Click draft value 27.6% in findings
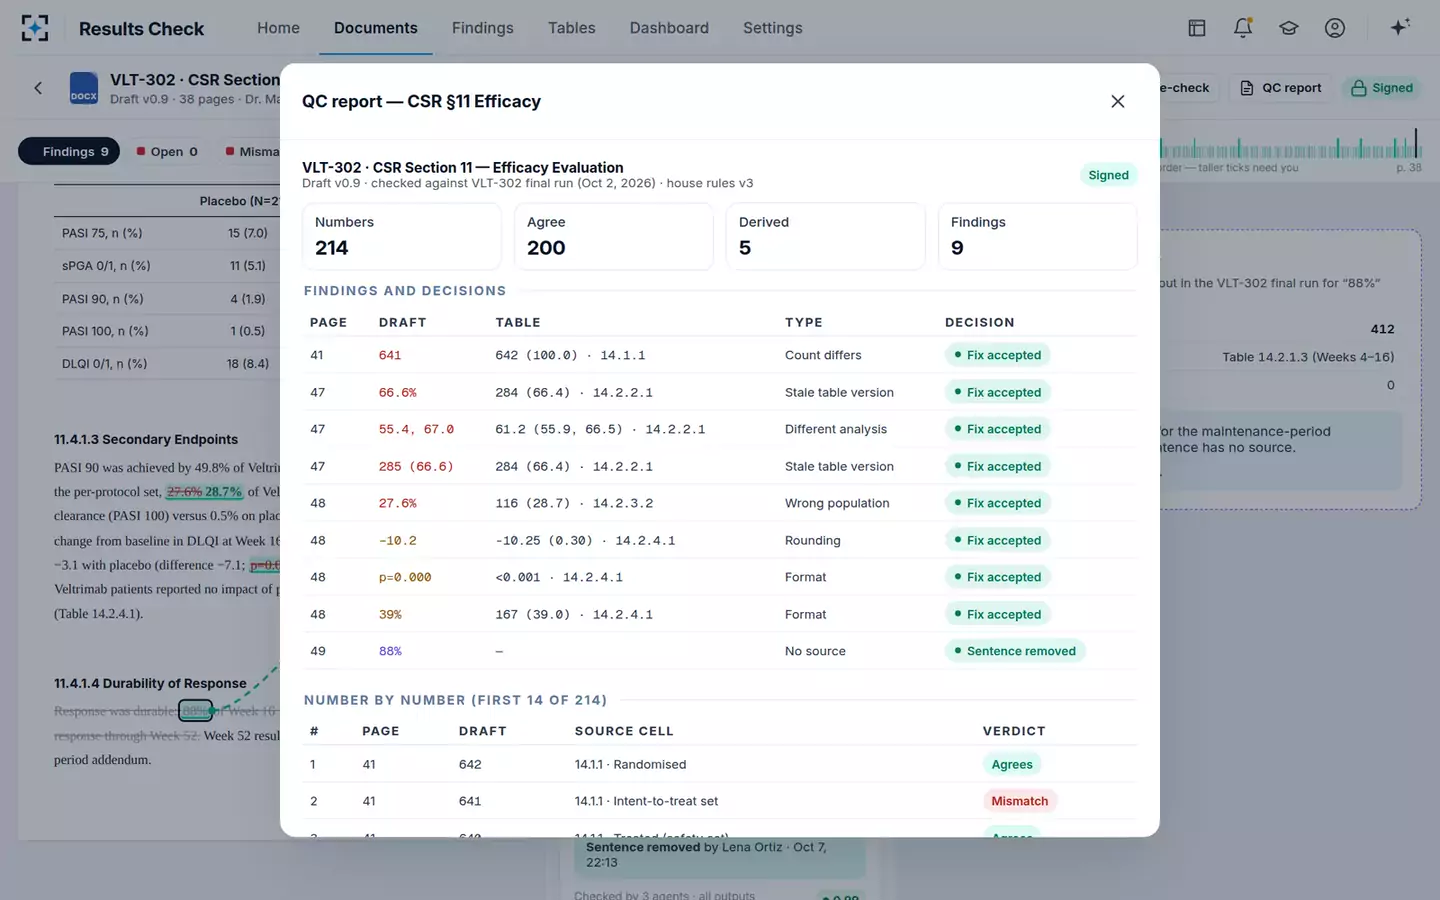 (x=398, y=503)
